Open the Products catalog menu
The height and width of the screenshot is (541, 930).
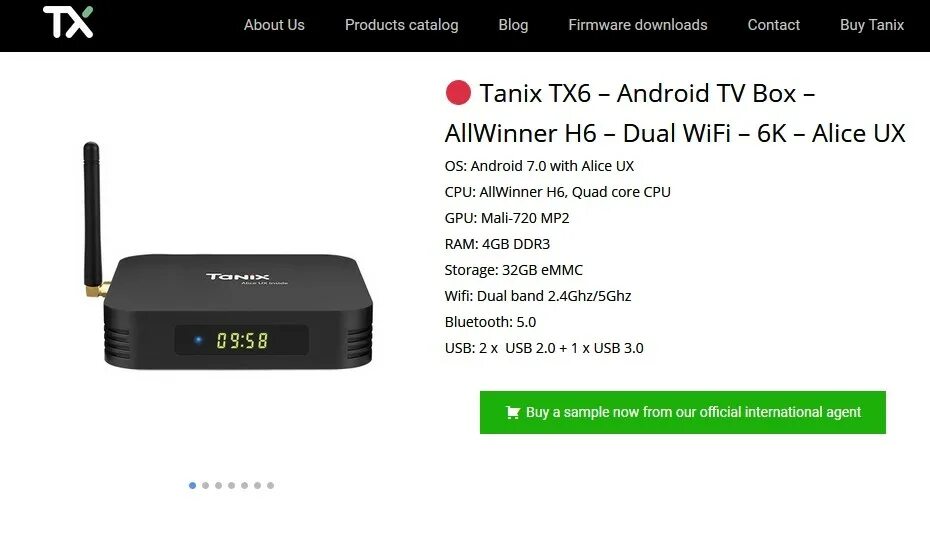[x=402, y=25]
